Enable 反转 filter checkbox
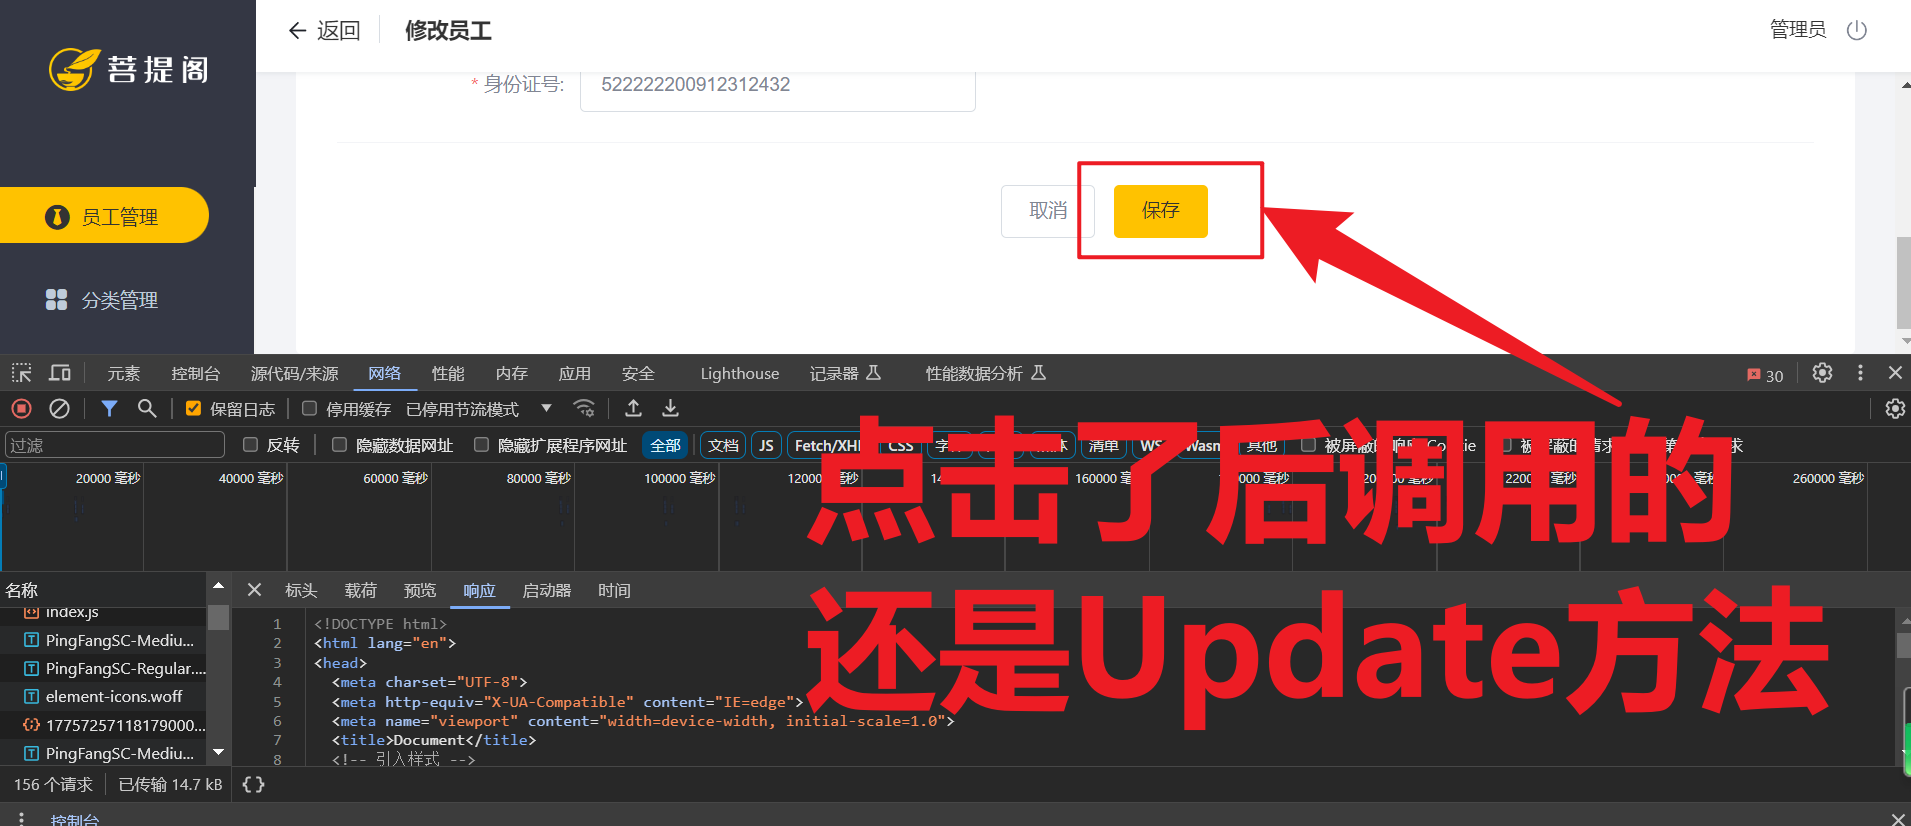Image resolution: width=1911 pixels, height=826 pixels. point(251,444)
